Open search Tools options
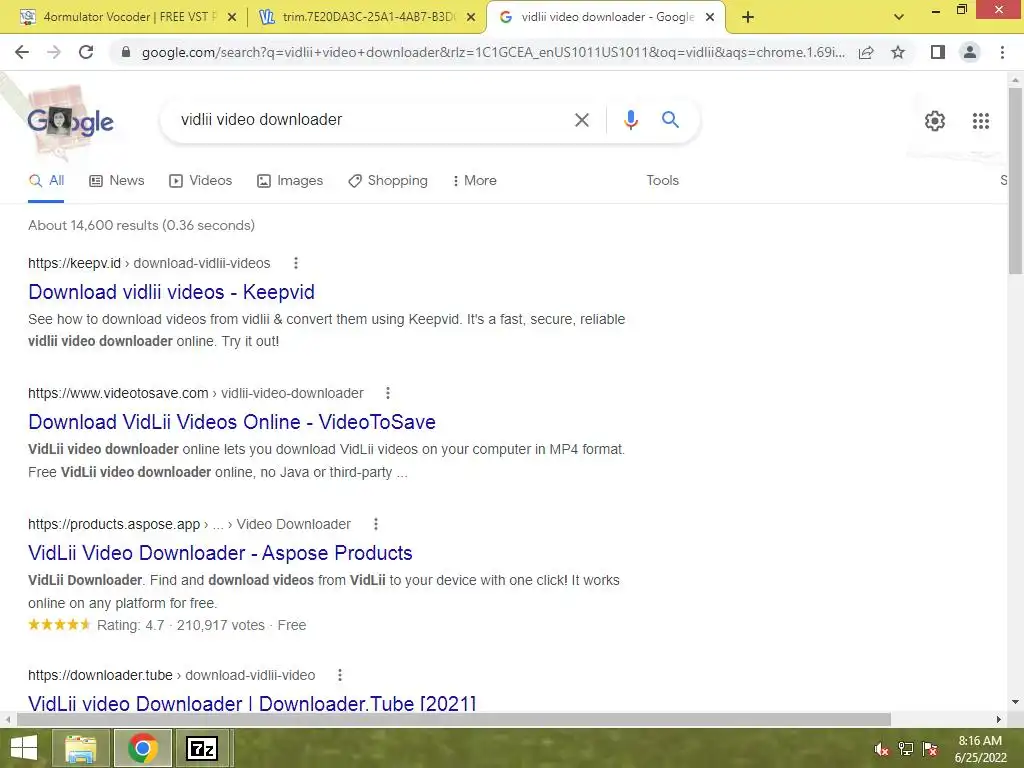Viewport: 1024px width, 768px height. click(x=662, y=181)
